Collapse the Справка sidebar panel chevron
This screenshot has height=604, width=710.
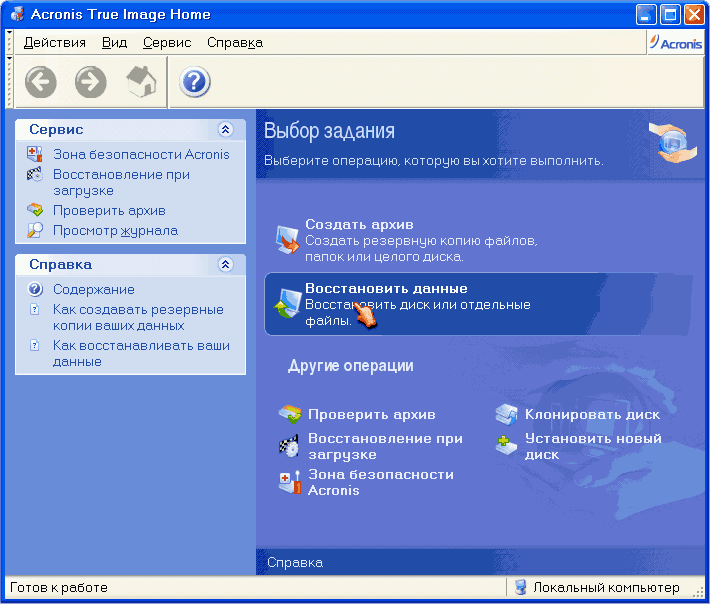pos(225,264)
